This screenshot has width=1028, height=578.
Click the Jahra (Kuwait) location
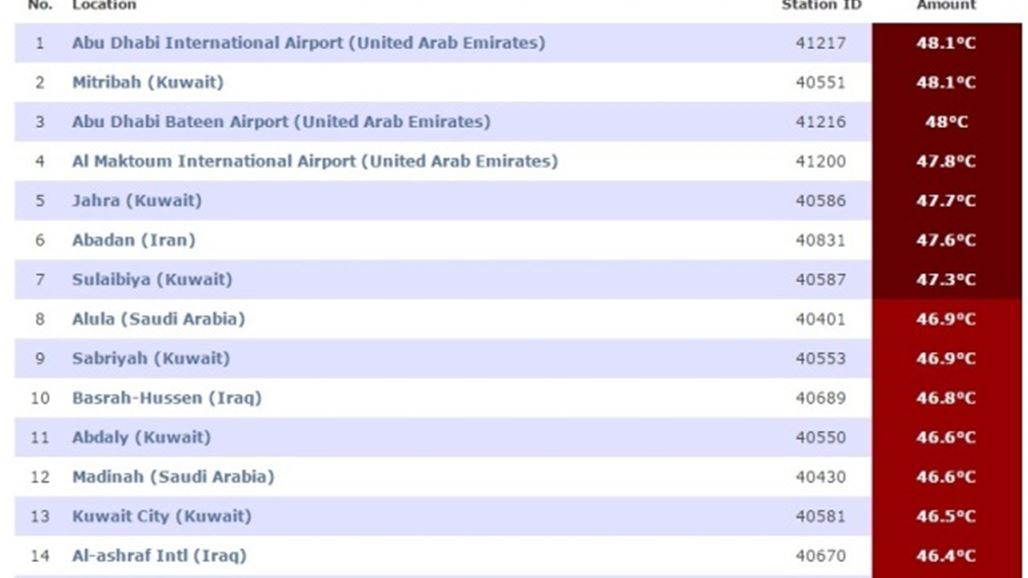coord(137,201)
